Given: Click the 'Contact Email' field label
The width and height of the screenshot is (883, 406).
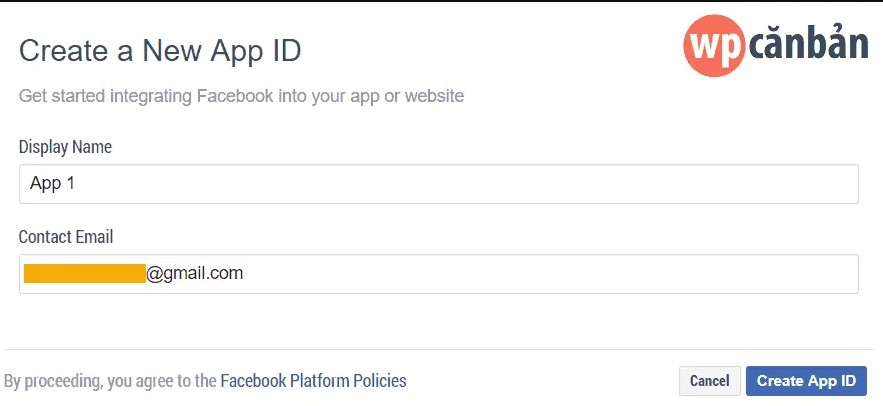Looking at the screenshot, I should click(66, 237).
